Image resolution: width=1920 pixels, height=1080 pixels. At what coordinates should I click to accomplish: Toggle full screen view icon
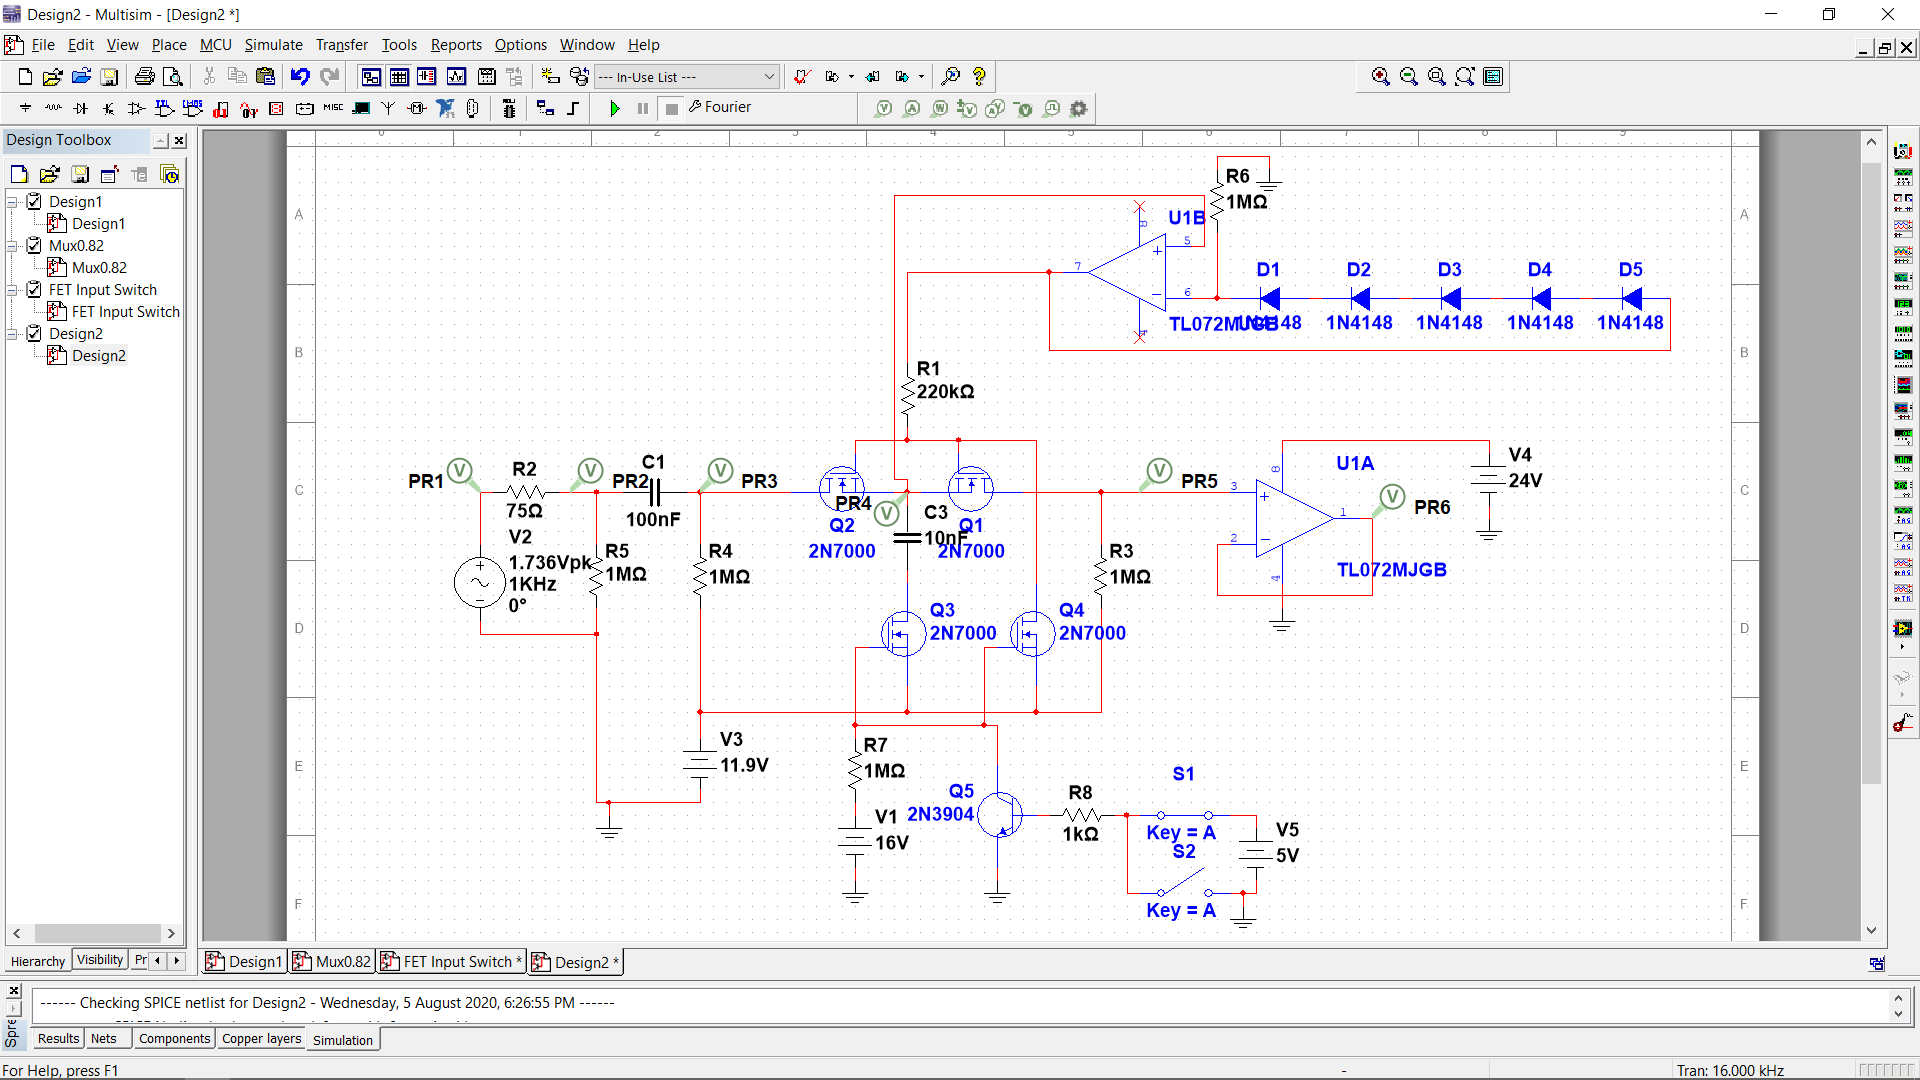point(1493,77)
